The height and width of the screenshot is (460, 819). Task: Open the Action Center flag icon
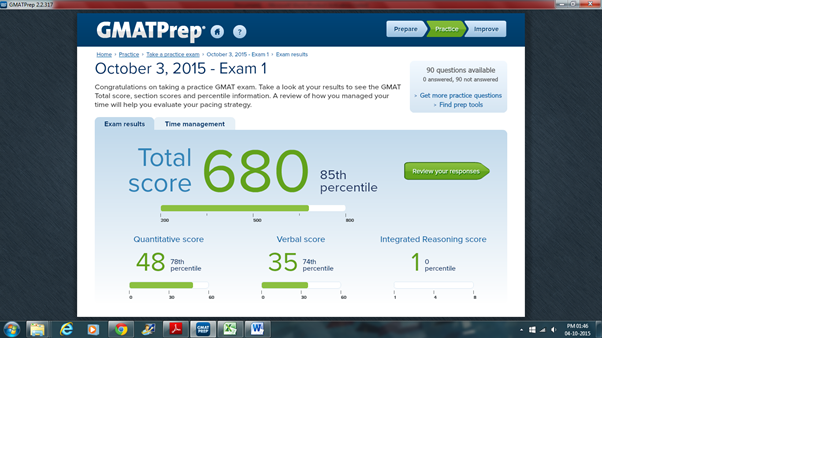[532, 330]
